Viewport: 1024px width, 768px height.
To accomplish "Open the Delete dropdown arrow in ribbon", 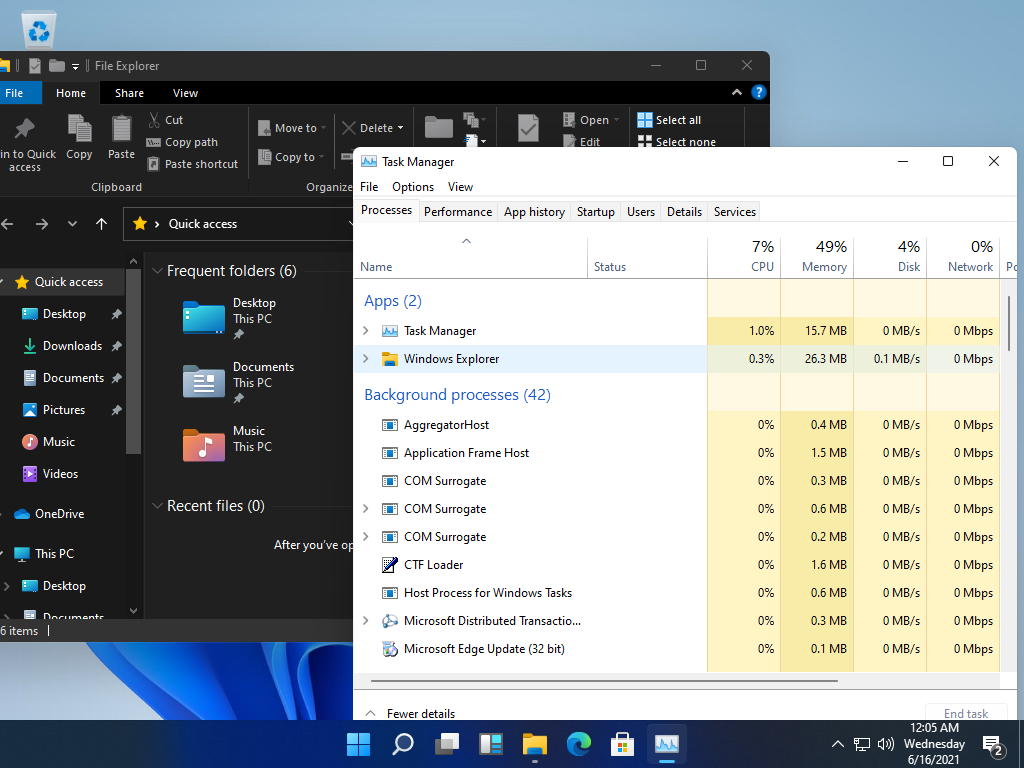I will click(x=400, y=128).
